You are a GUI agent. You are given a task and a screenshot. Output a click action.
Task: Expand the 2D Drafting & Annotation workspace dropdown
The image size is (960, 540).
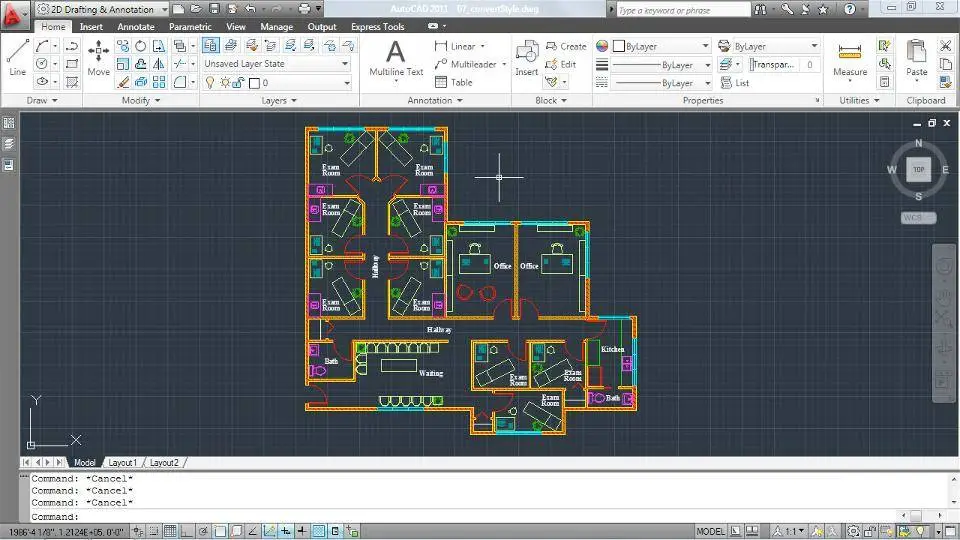[164, 9]
